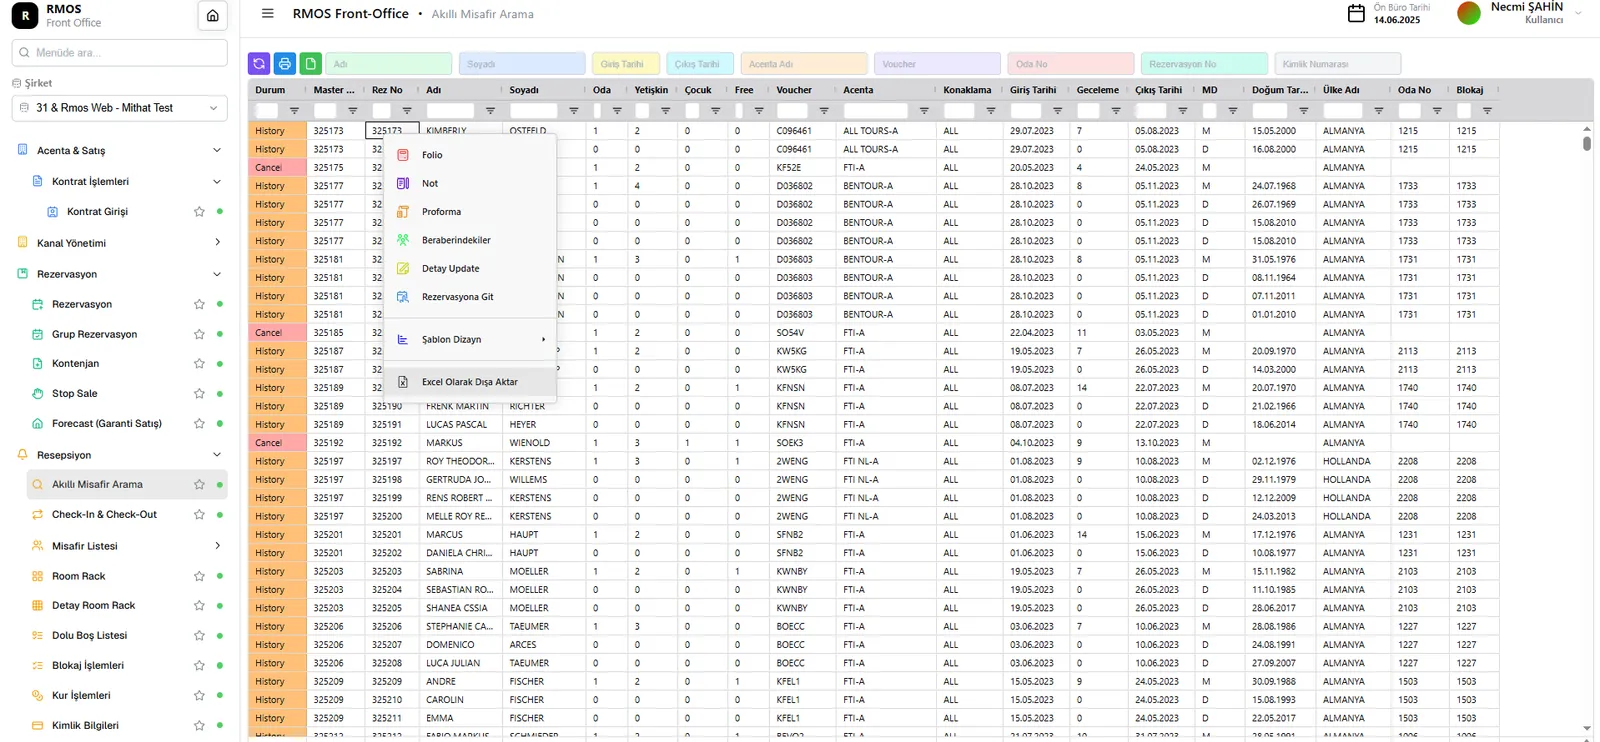Open the user menu chevron beside Kullanıcı
The width and height of the screenshot is (1600, 742).
pos(1578,13)
